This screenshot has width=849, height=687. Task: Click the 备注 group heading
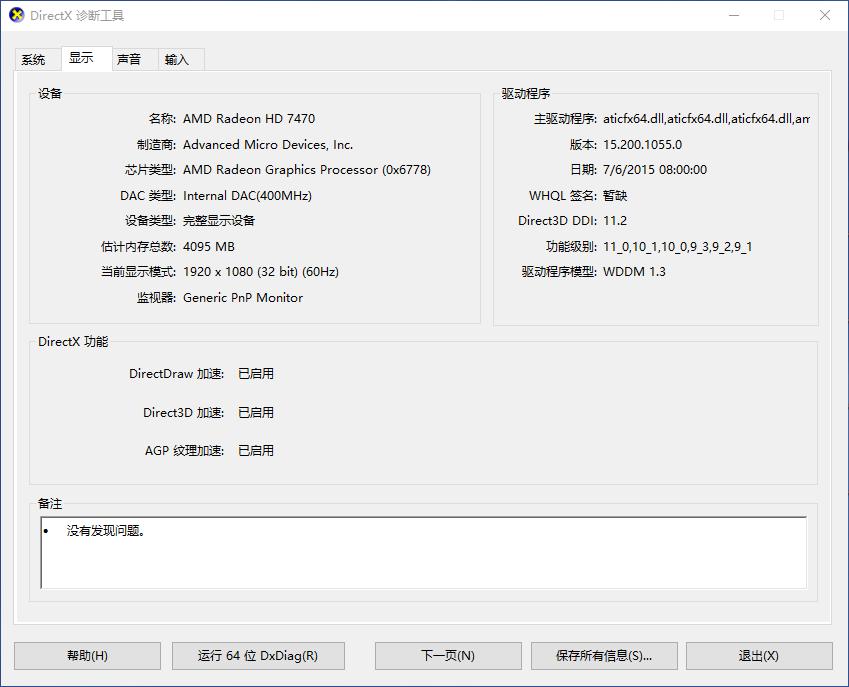point(50,503)
